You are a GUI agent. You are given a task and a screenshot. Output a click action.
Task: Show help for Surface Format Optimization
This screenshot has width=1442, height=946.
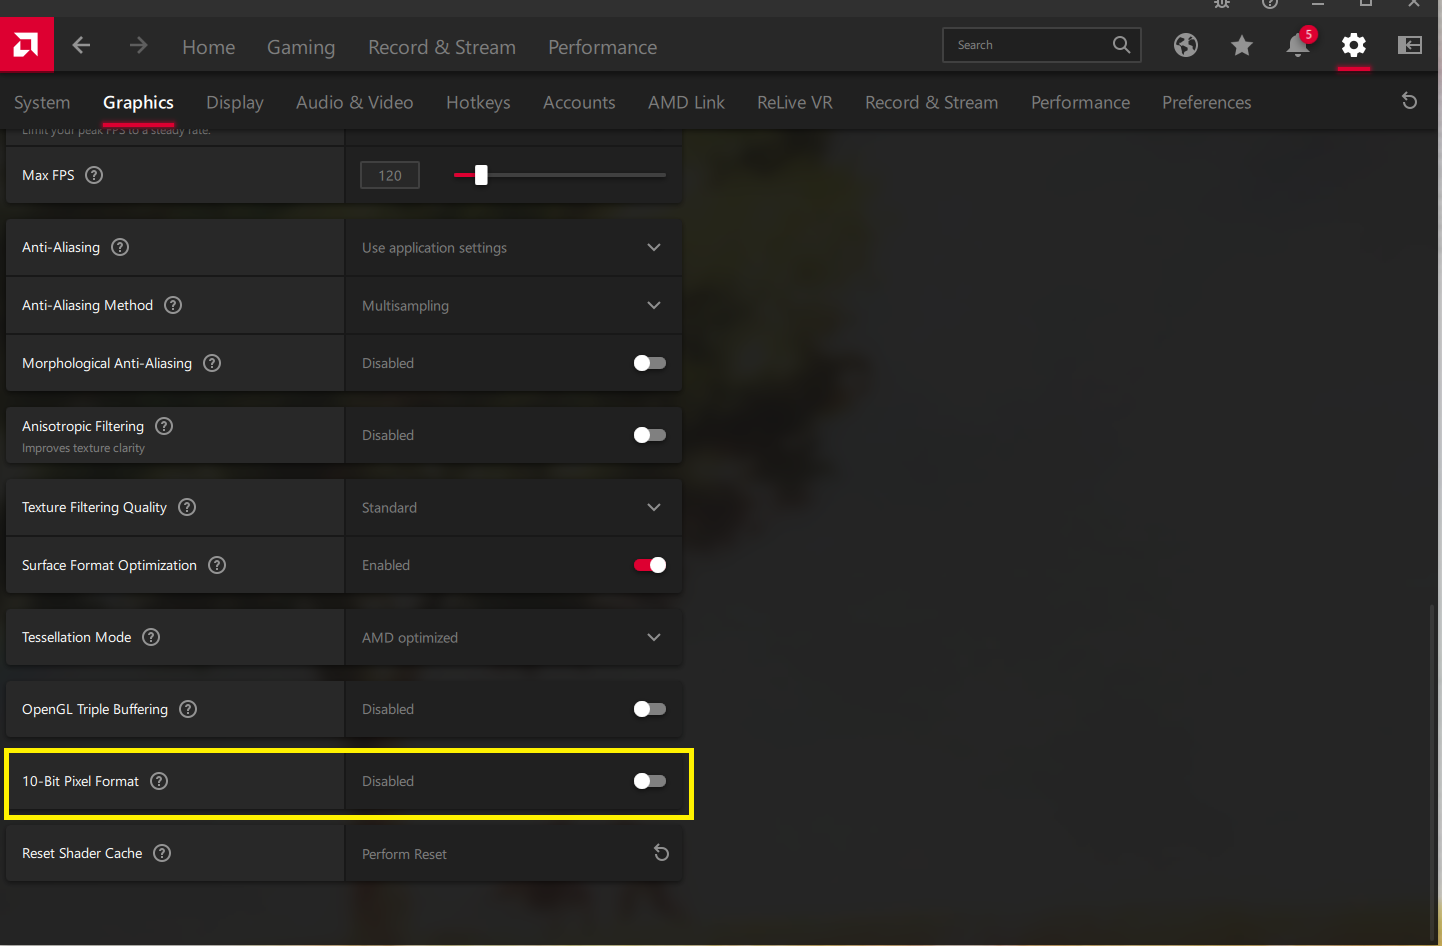click(x=217, y=565)
